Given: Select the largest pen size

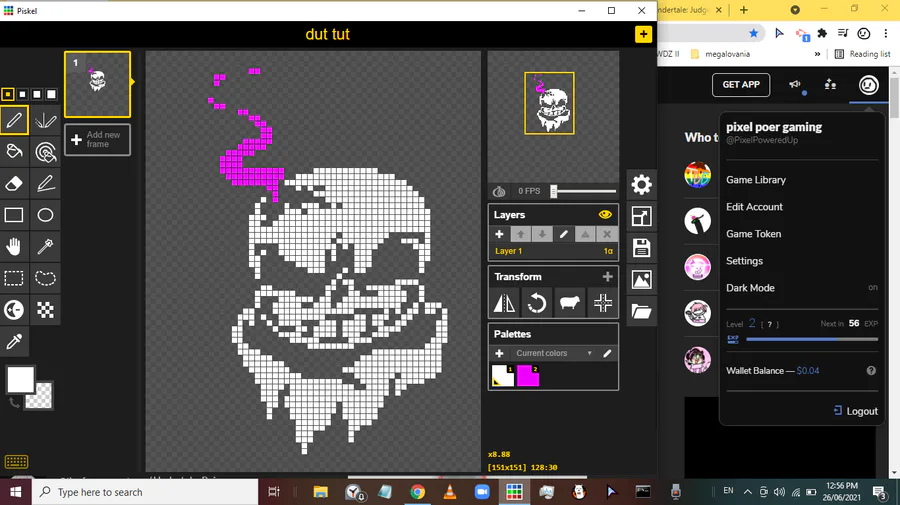Looking at the screenshot, I should pos(51,94).
